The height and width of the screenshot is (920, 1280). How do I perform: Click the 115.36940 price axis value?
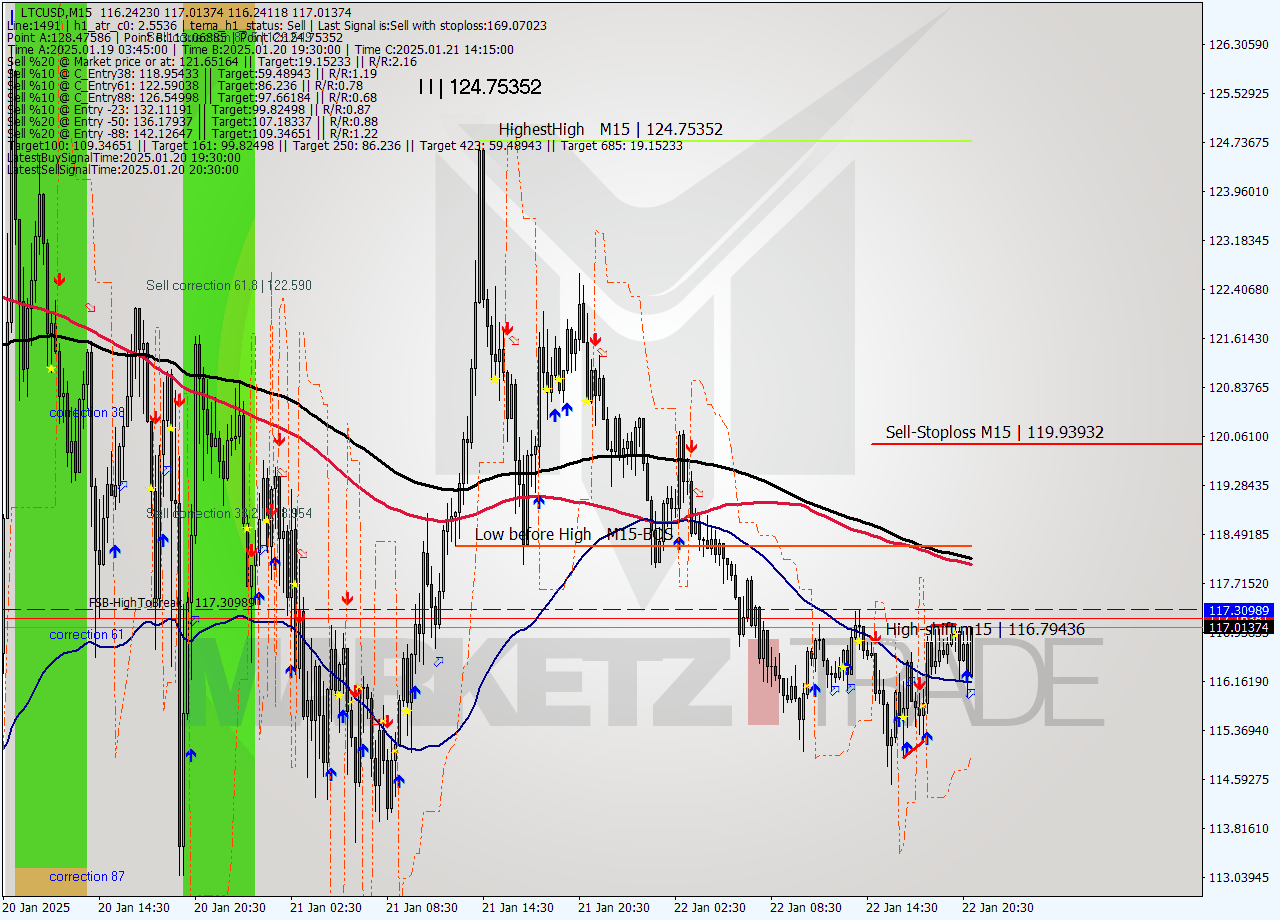1238,731
